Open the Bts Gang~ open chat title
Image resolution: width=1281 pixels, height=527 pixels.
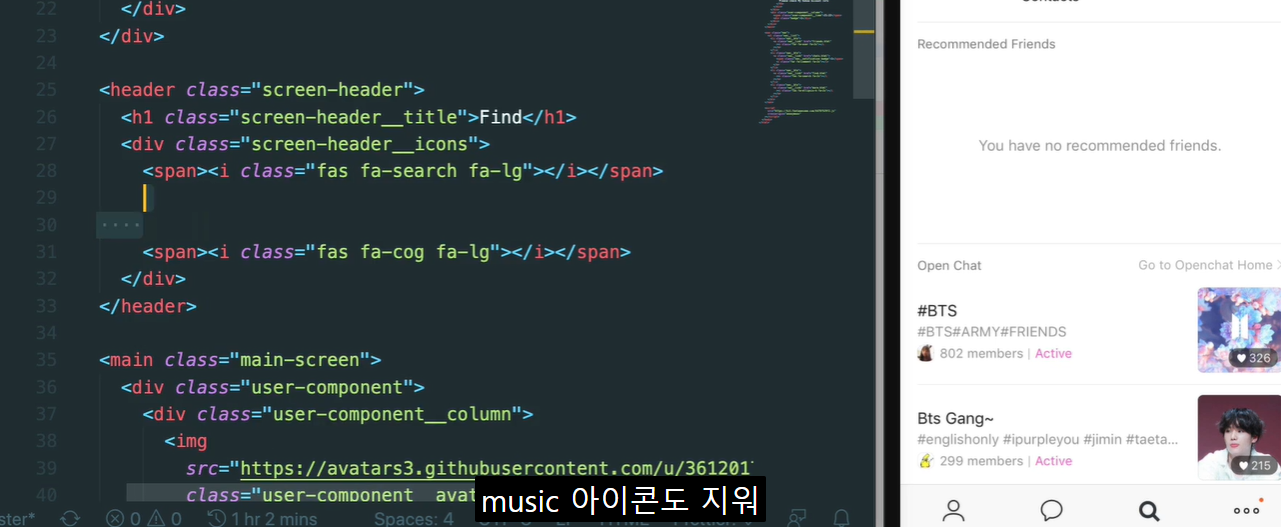coord(956,418)
